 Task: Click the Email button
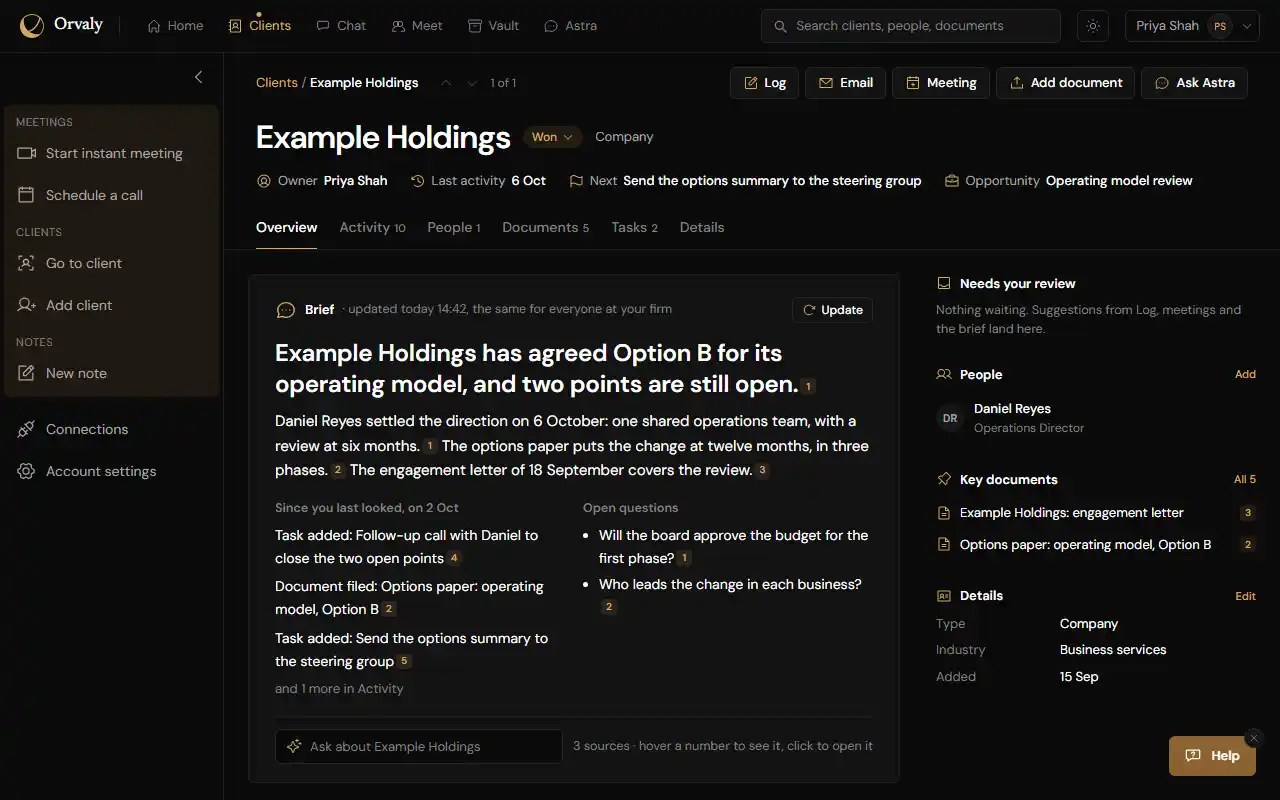point(845,83)
